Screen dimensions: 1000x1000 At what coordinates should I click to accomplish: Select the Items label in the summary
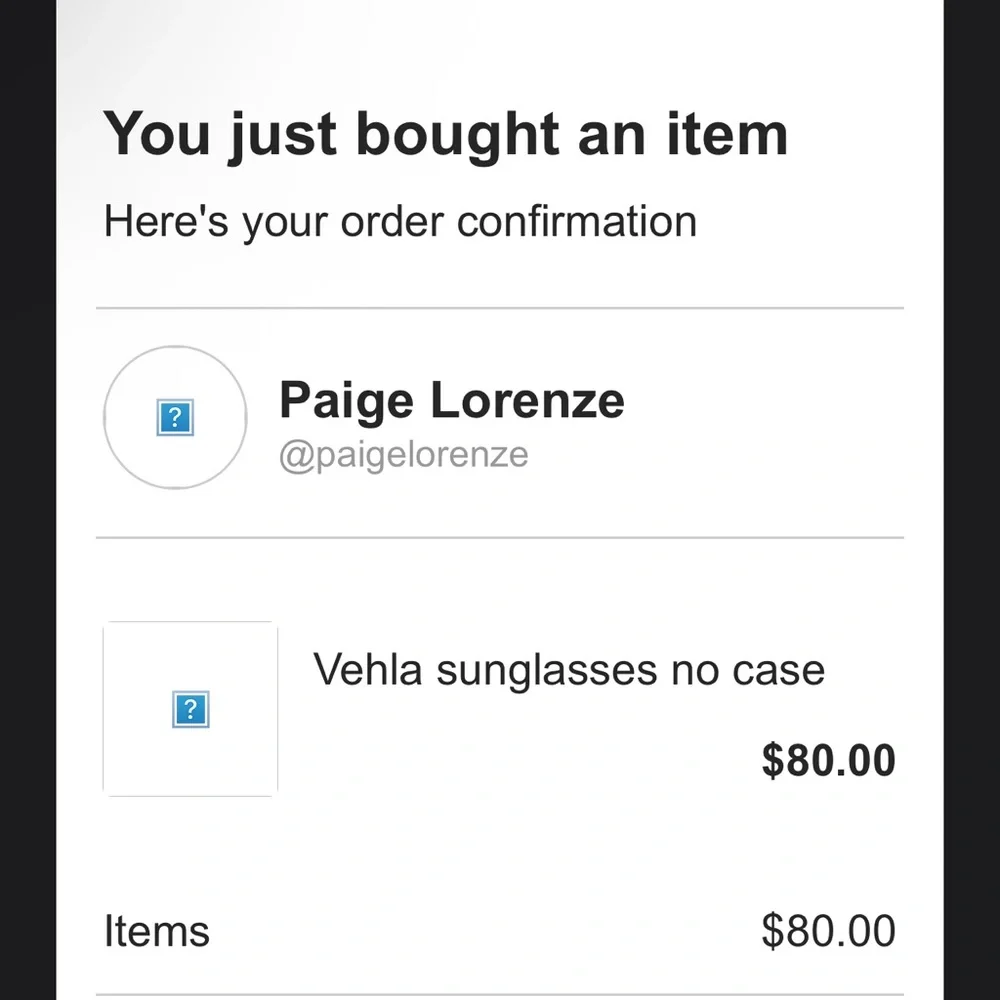[156, 931]
